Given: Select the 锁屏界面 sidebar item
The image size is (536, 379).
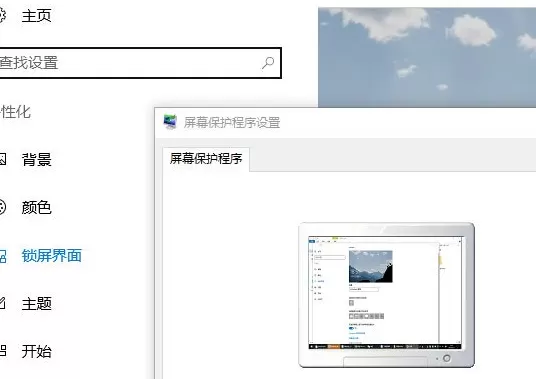Looking at the screenshot, I should 51,256.
